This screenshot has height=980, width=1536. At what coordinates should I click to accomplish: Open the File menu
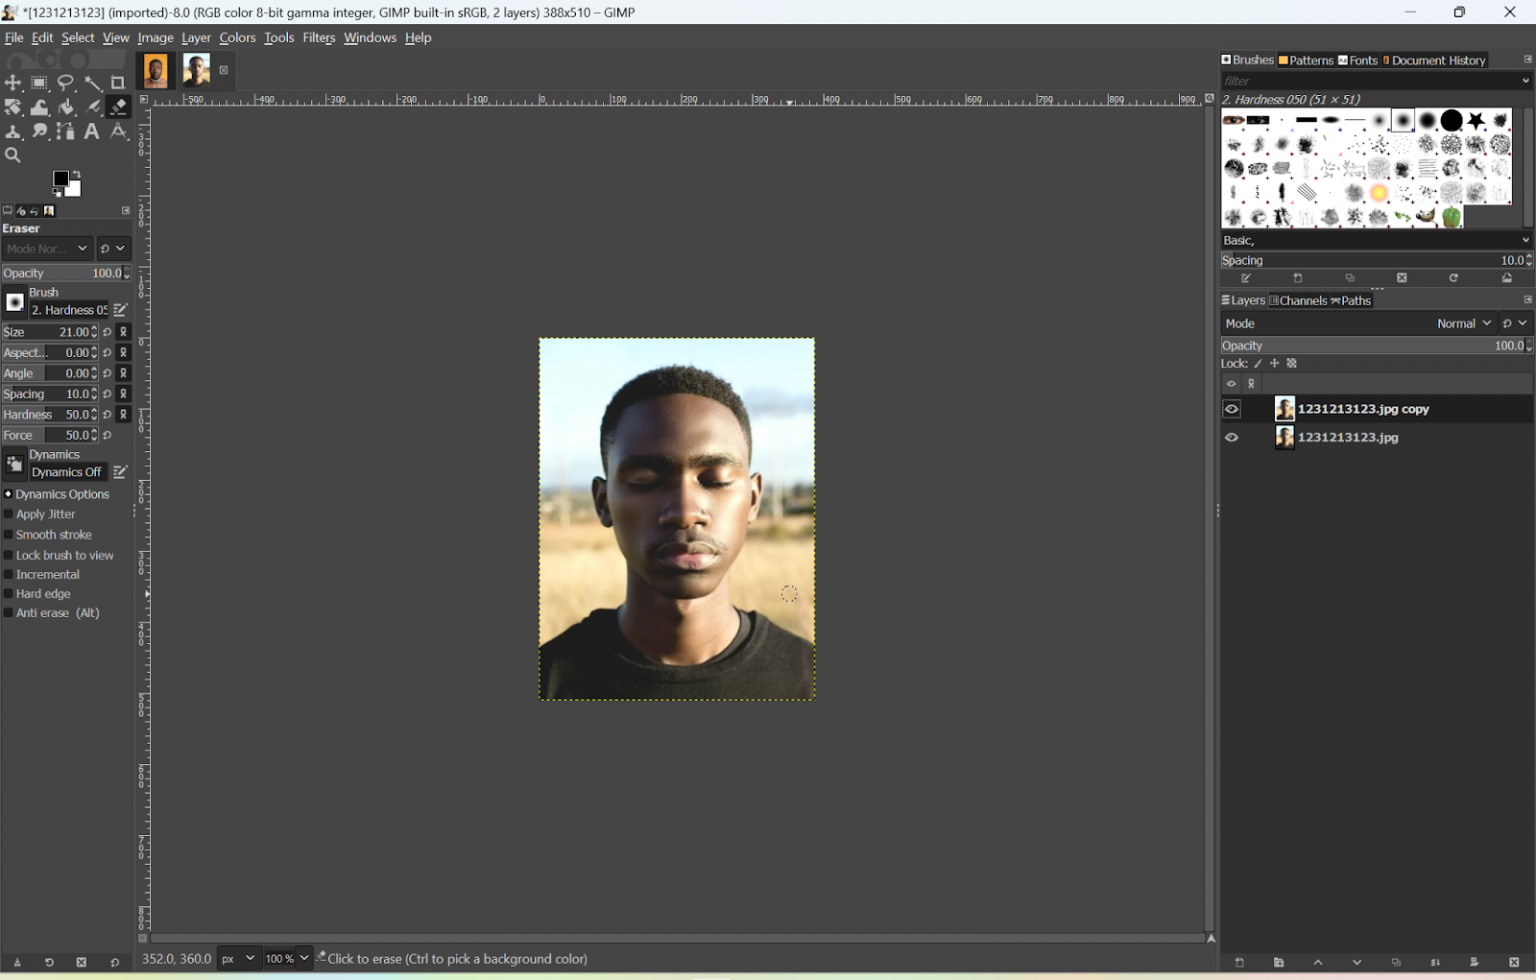[14, 37]
